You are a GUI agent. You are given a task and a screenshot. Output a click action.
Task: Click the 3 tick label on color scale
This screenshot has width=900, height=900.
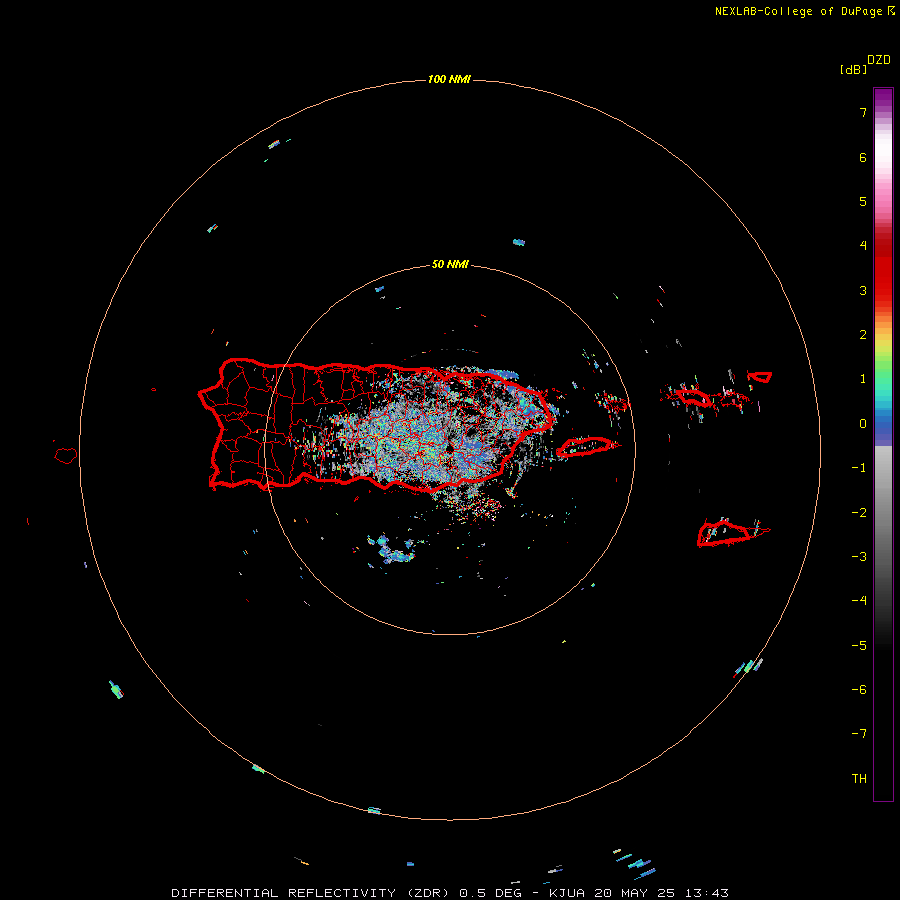pyautogui.click(x=863, y=290)
